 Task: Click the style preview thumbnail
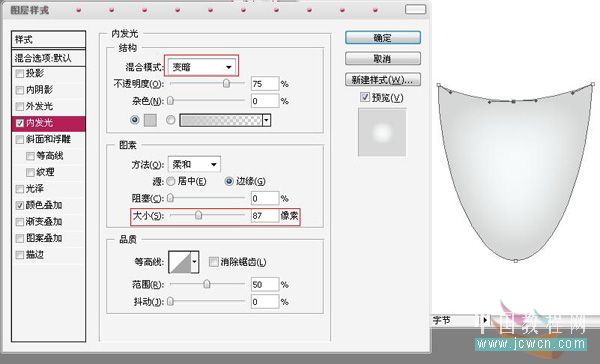pos(382,132)
